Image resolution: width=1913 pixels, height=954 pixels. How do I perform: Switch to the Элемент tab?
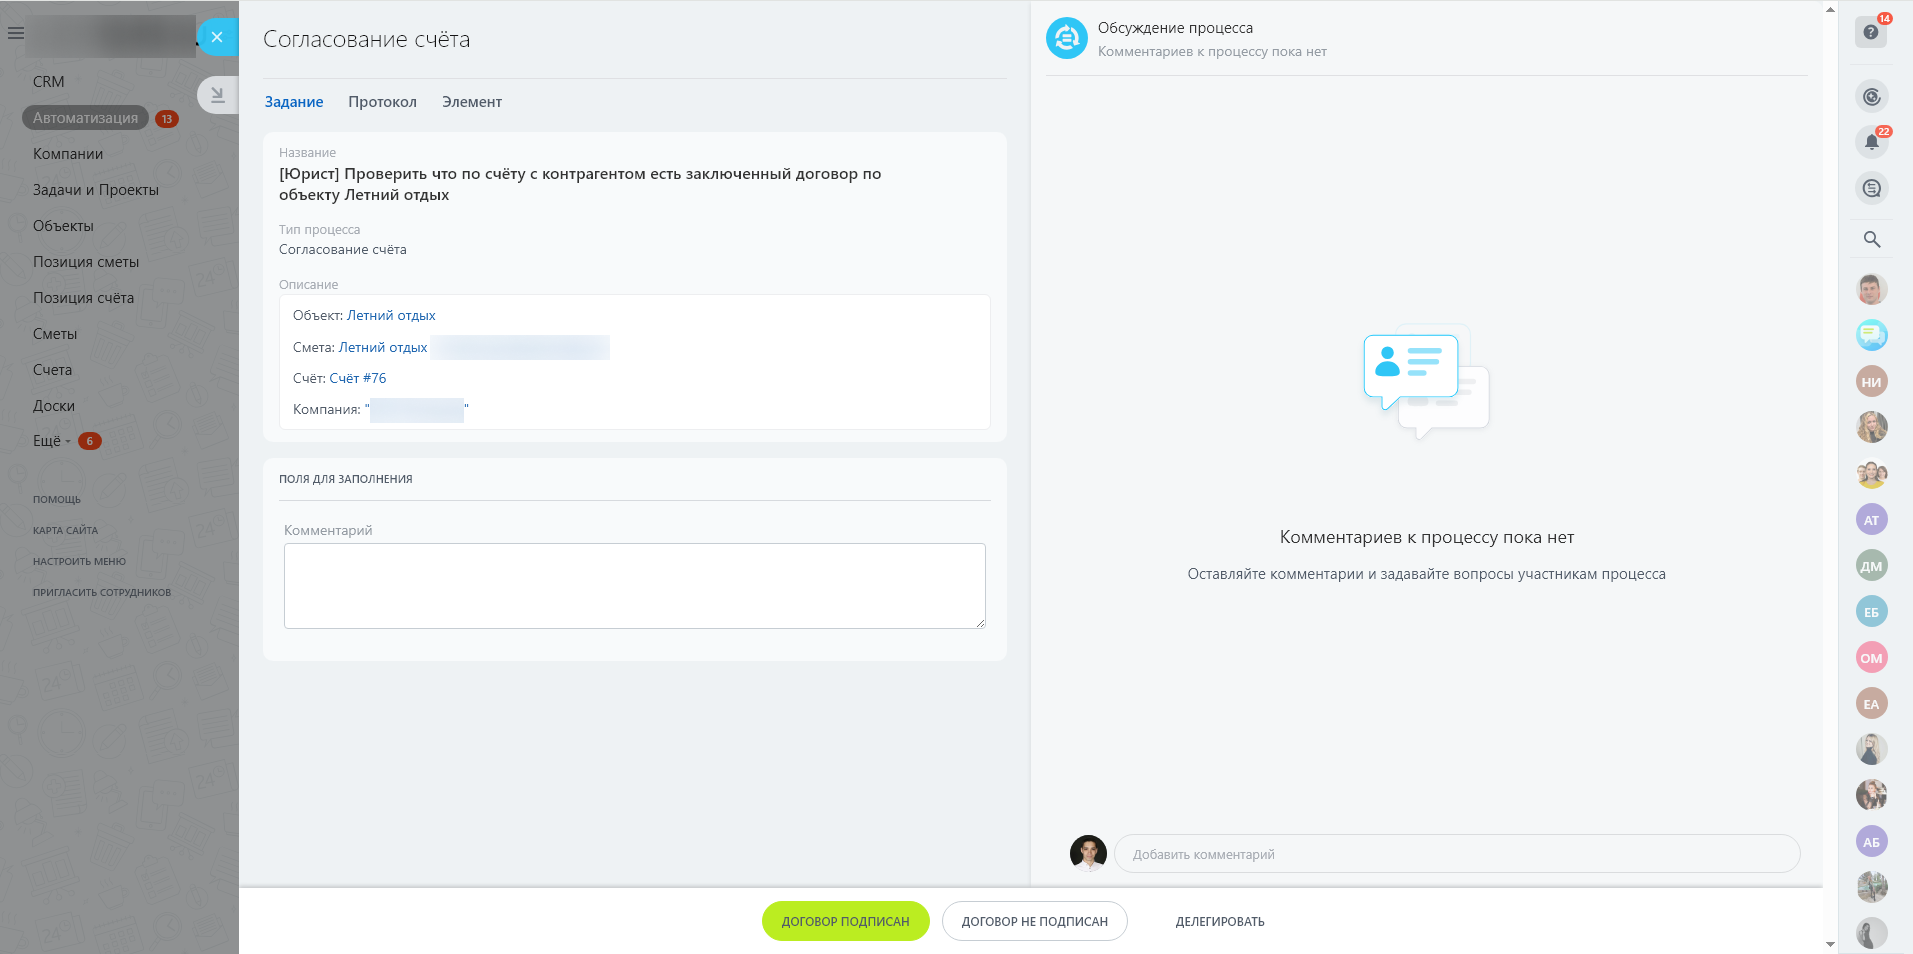pyautogui.click(x=472, y=102)
